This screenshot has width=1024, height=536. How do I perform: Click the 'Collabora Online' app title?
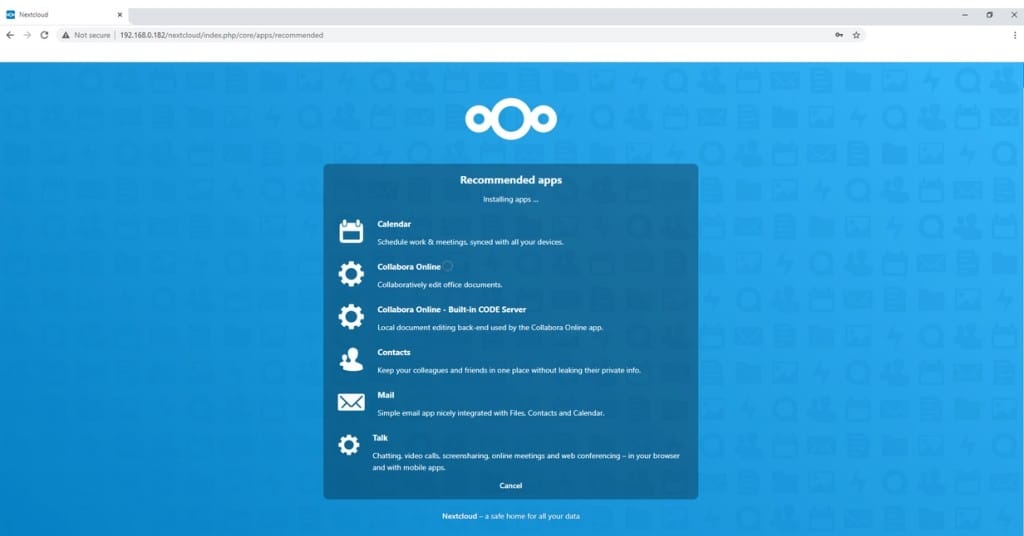tap(409, 266)
